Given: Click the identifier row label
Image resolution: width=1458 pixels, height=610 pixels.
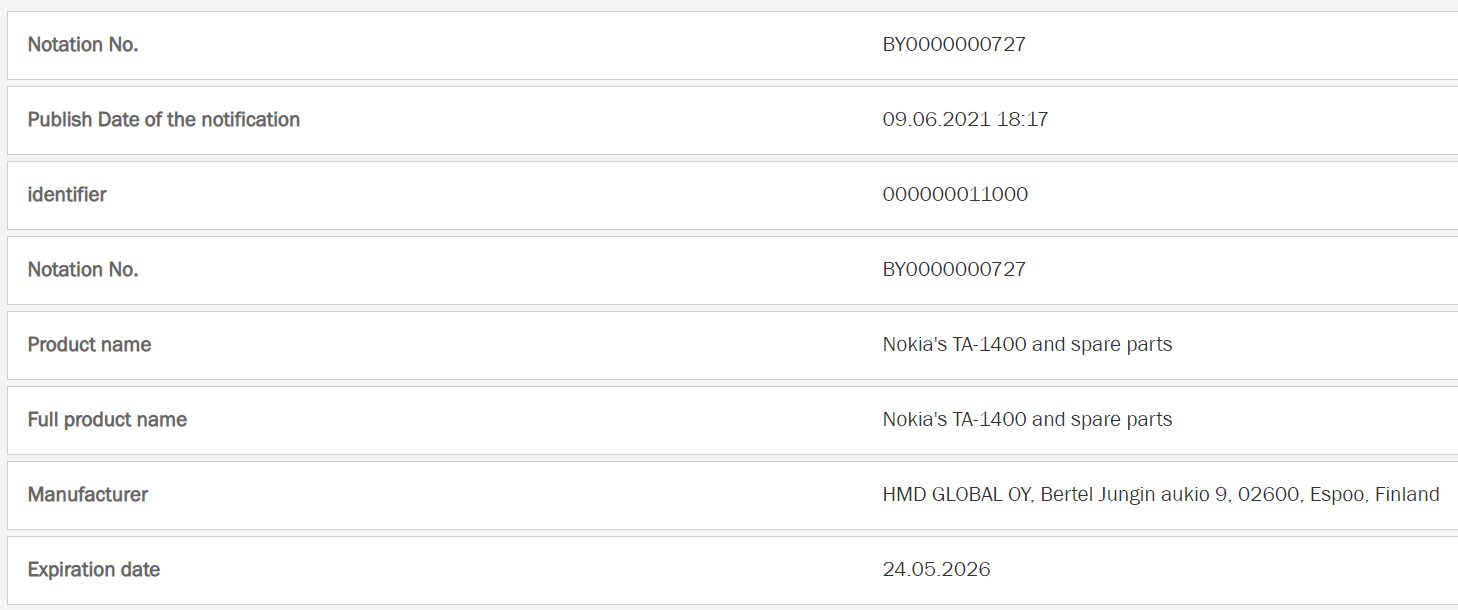Looking at the screenshot, I should 67,195.
